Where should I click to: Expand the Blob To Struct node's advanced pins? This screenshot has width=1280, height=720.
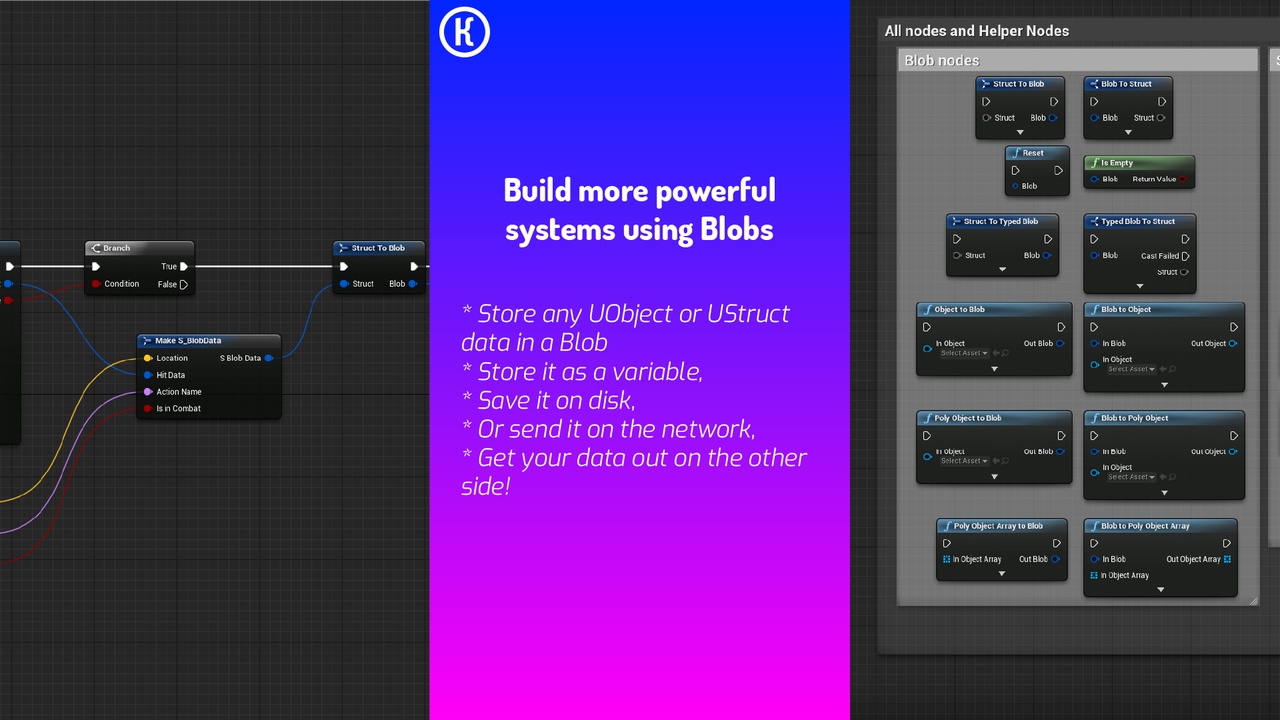1128,132
